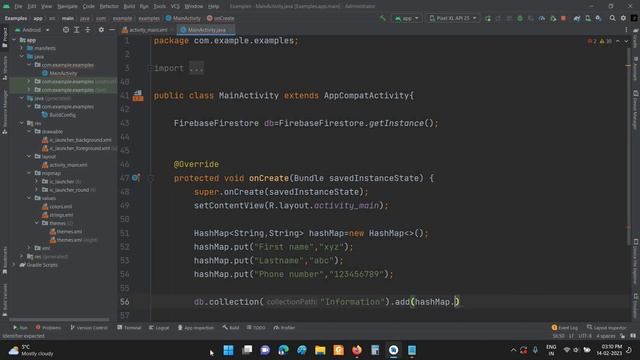The image size is (640, 360).
Task: Open the VCS menu
Action: point(175,6)
